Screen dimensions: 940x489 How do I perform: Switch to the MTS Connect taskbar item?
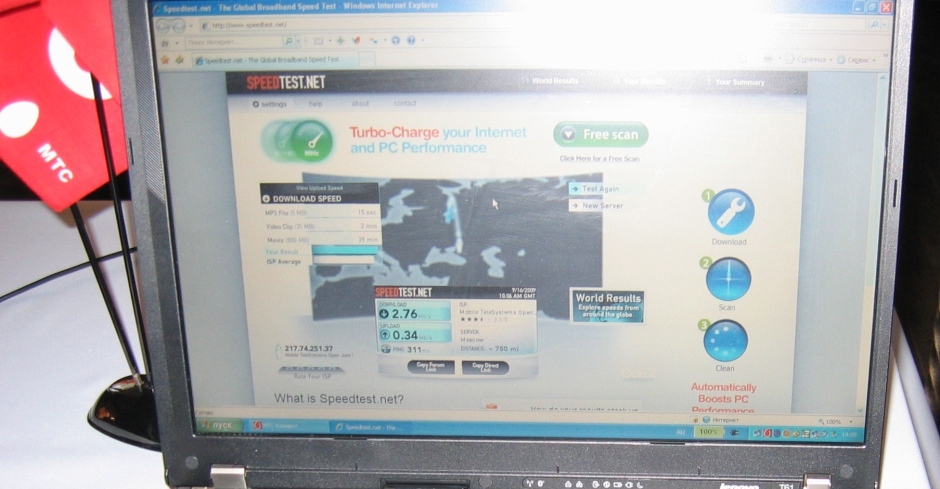tap(286, 425)
